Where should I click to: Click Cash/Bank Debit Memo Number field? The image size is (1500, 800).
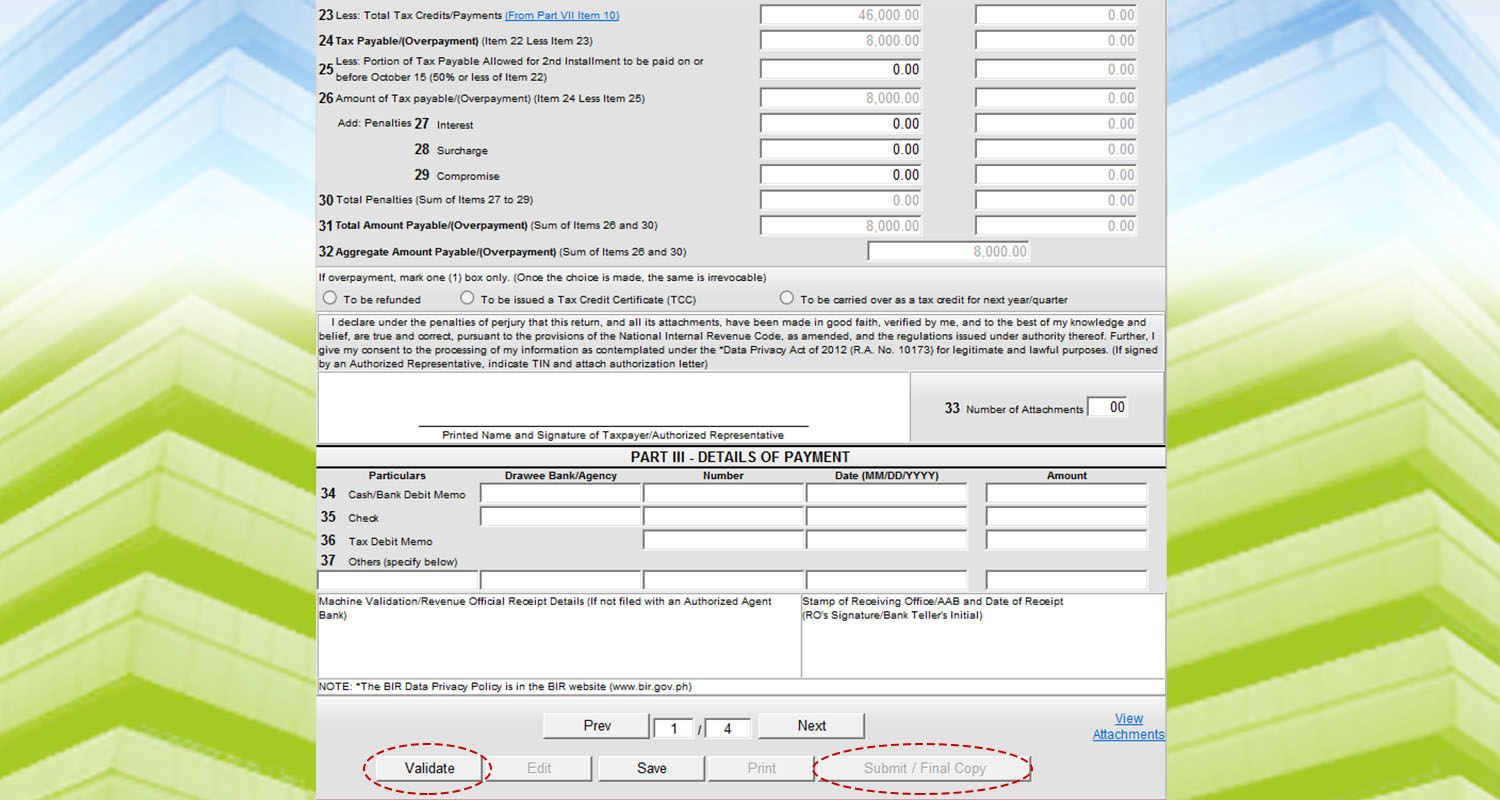coord(723,493)
